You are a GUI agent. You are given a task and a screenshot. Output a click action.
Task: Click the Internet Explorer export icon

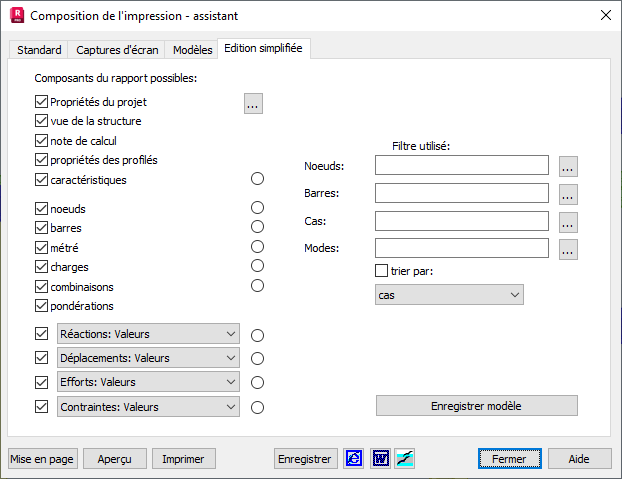pos(355,459)
